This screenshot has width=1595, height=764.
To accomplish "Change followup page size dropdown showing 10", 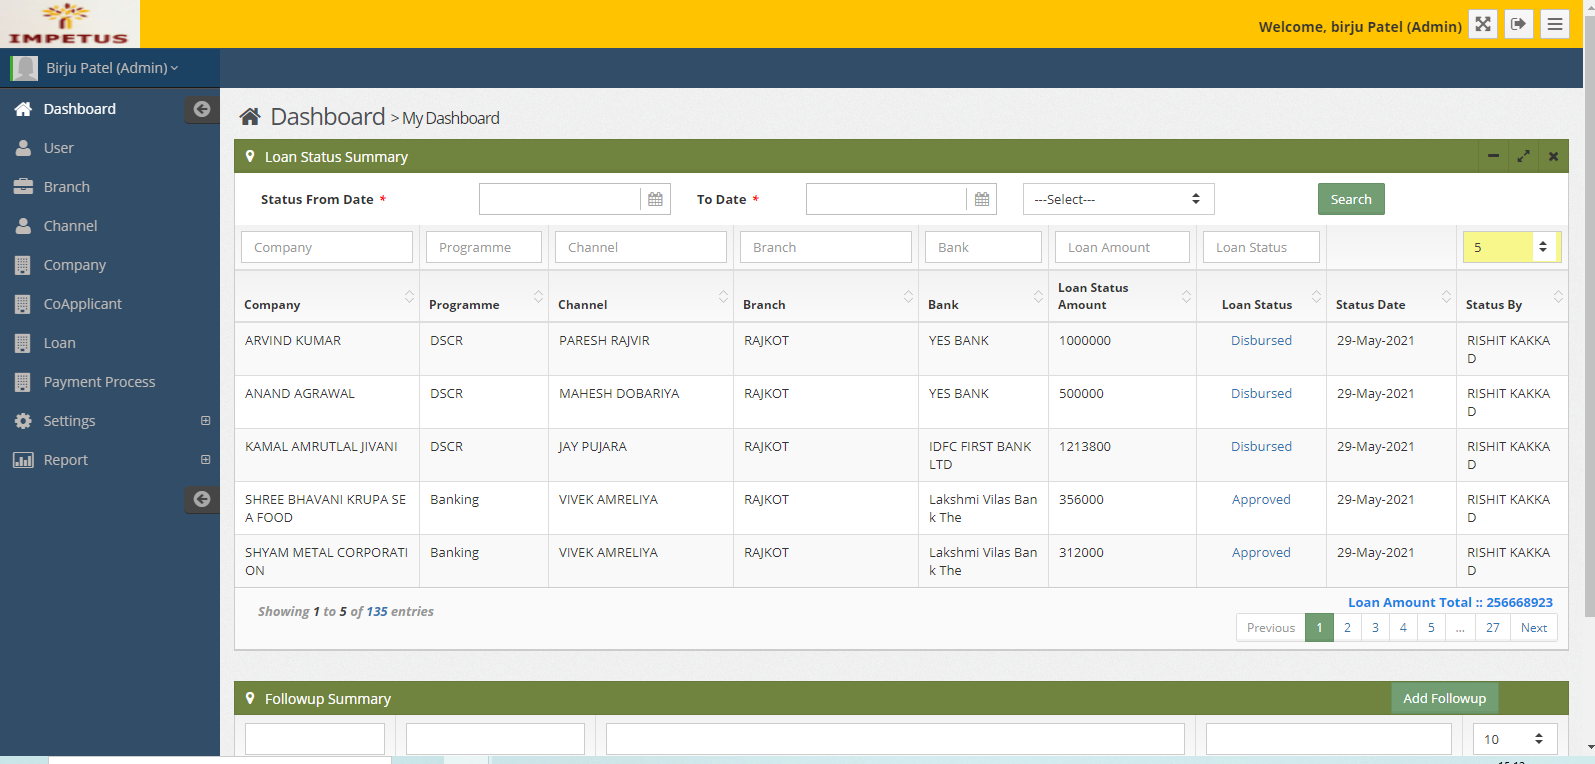I will point(1515,739).
